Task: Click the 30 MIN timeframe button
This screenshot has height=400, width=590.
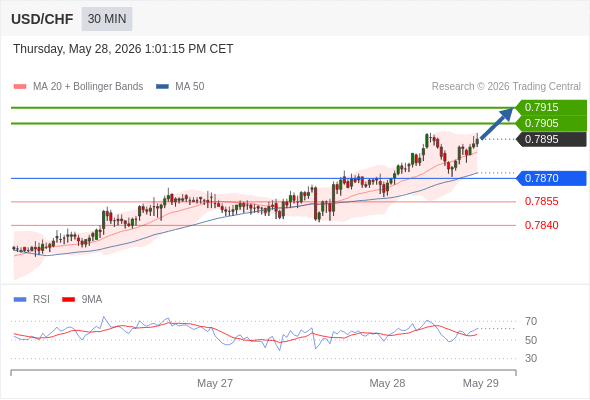Action: pyautogui.click(x=107, y=19)
